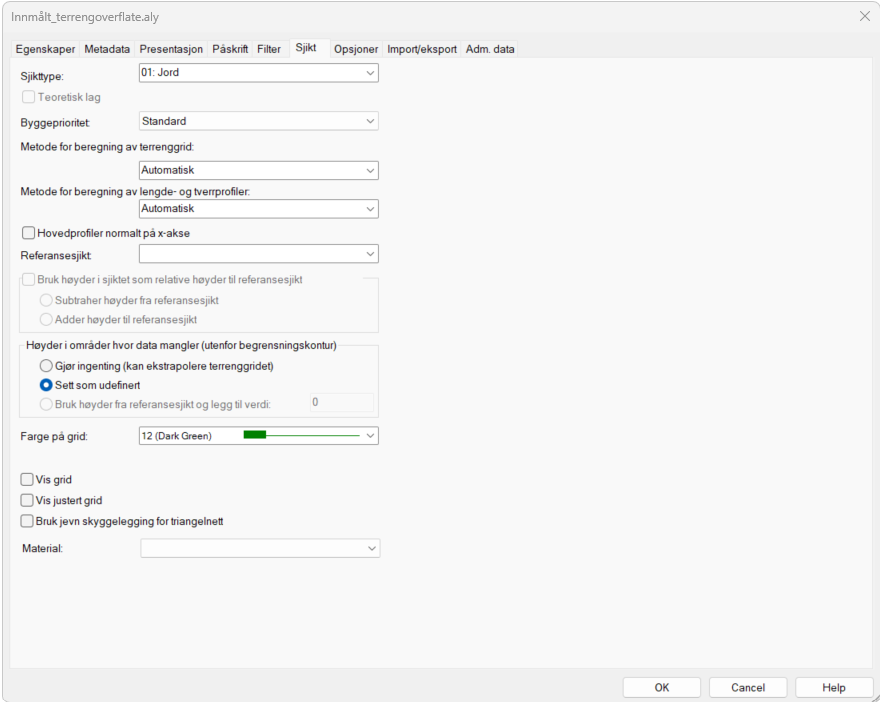Enable Bruk jevn skyggelegging for triangelnett
880x702 pixels.
pos(28,520)
